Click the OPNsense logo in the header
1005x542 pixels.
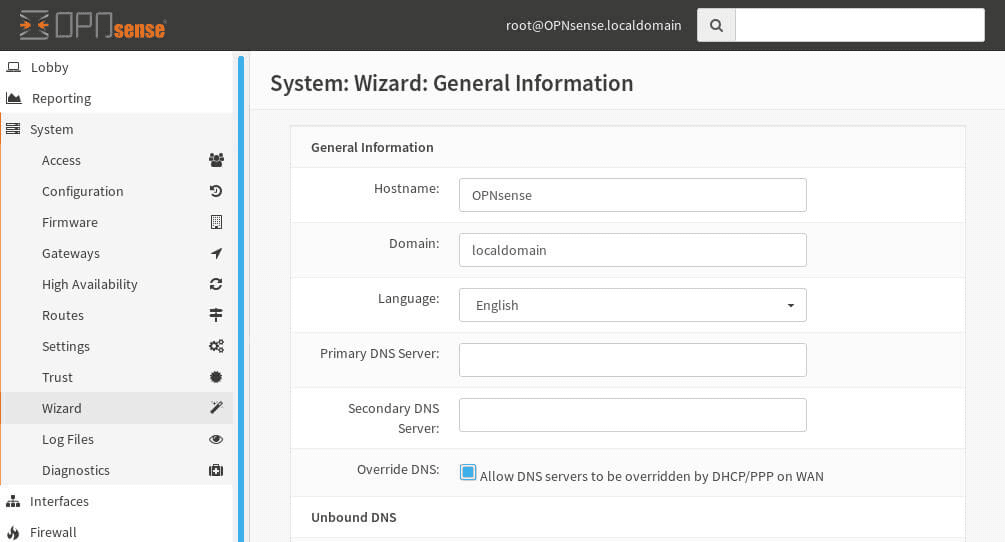coord(92,25)
